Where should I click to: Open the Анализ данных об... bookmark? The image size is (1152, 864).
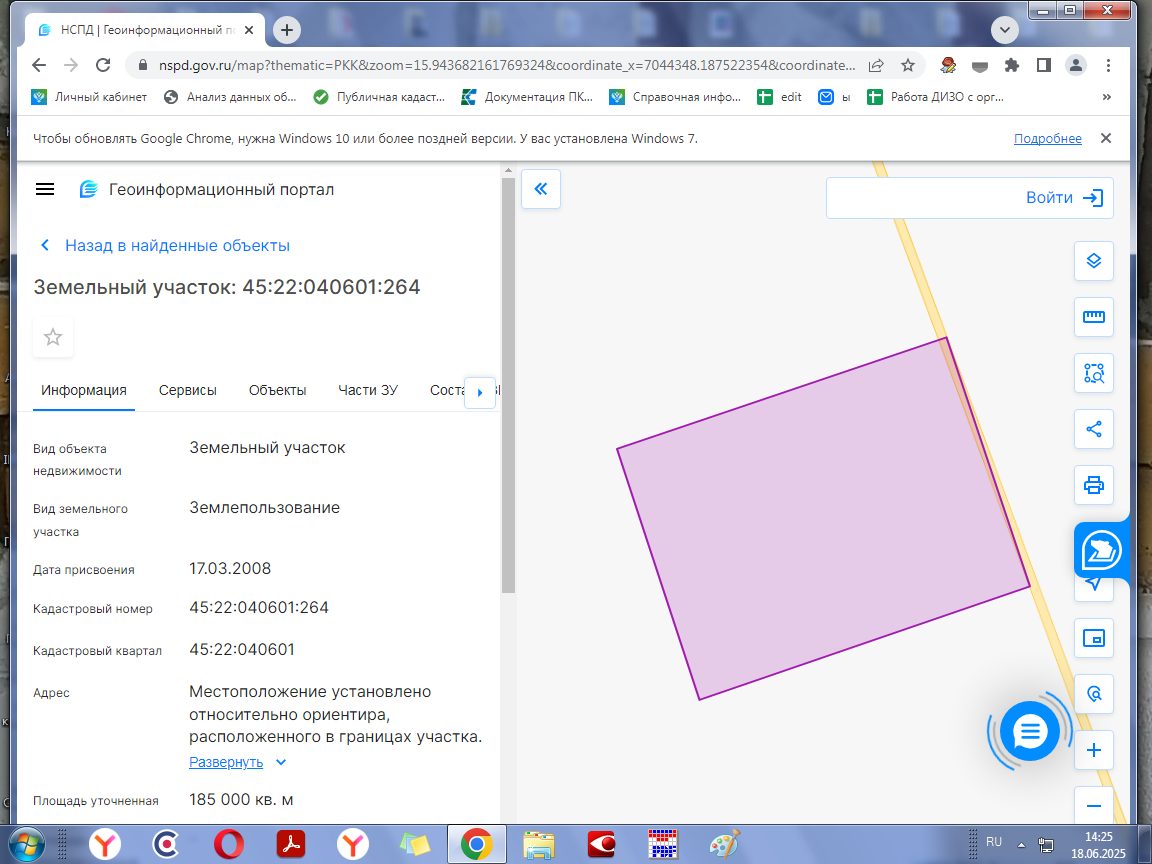coord(230,97)
